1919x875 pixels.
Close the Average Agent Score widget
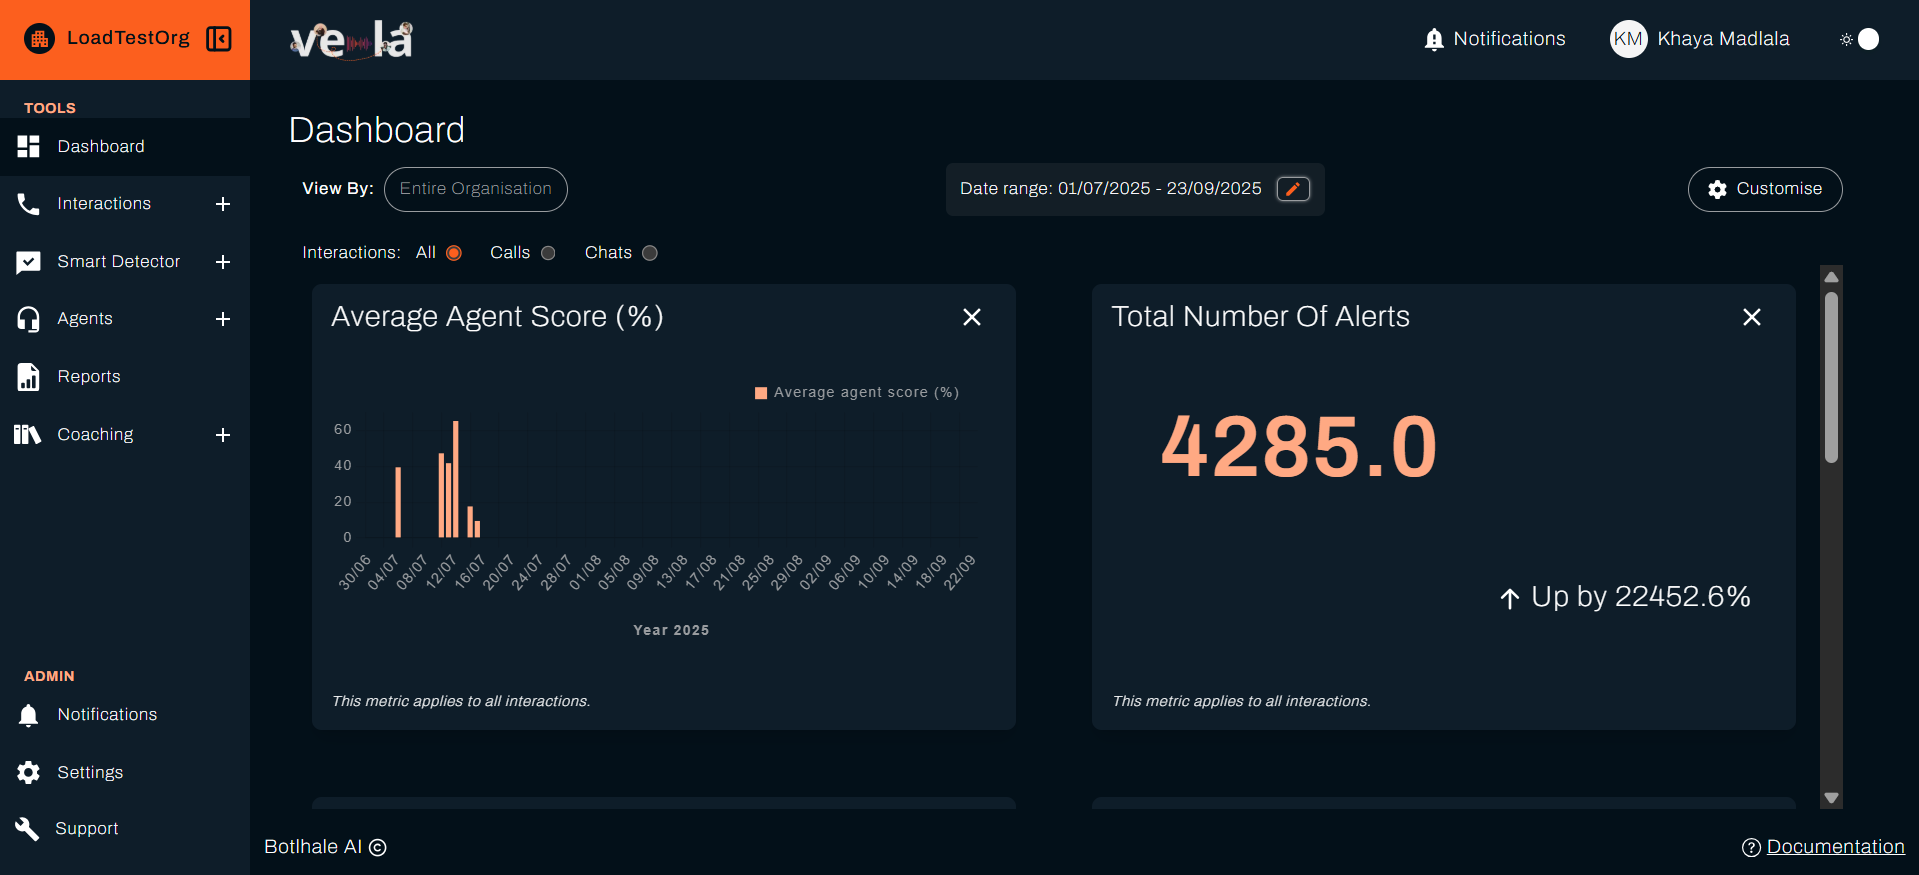971,317
